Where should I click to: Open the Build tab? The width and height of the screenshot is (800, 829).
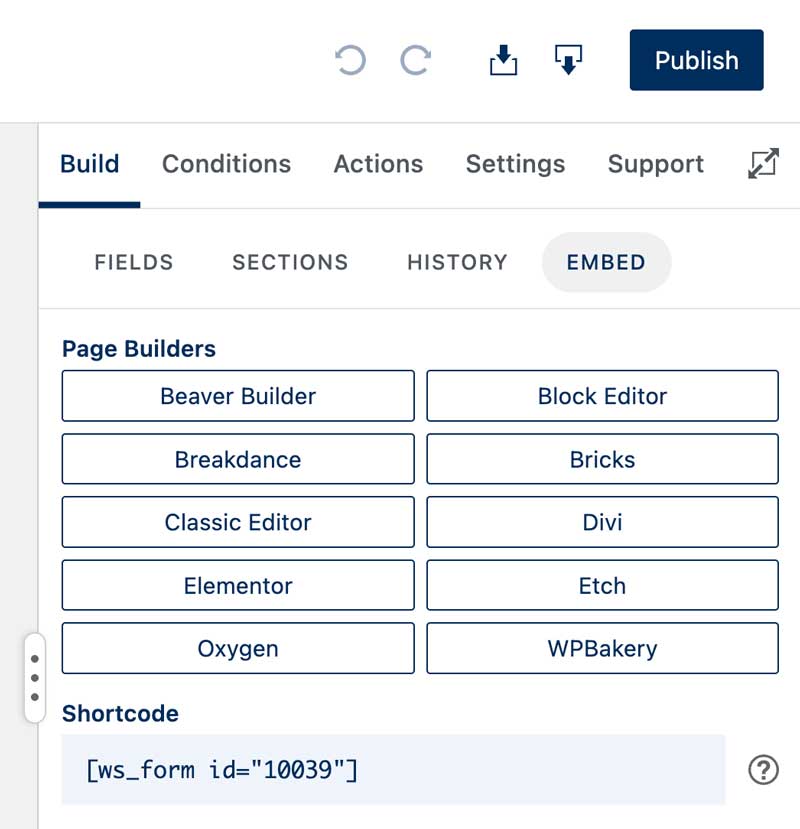89,164
